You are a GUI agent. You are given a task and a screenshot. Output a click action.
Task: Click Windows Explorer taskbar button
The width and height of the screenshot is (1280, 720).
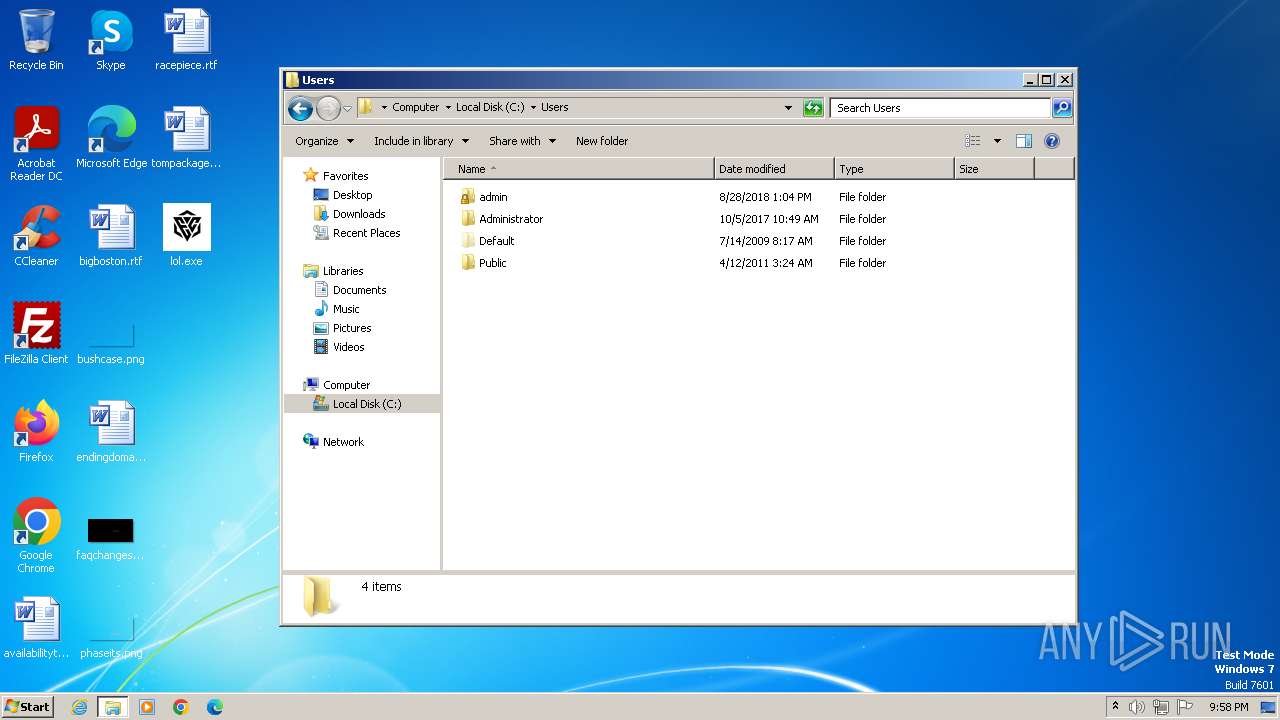click(x=113, y=707)
